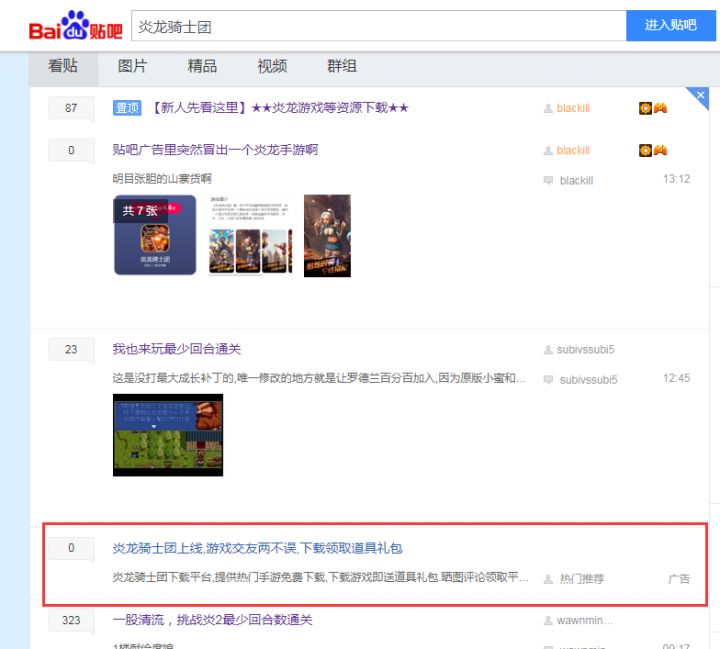Click last replier subivssubi5 at 12:45
Screen dimensions: 720x649
[x=589, y=380]
